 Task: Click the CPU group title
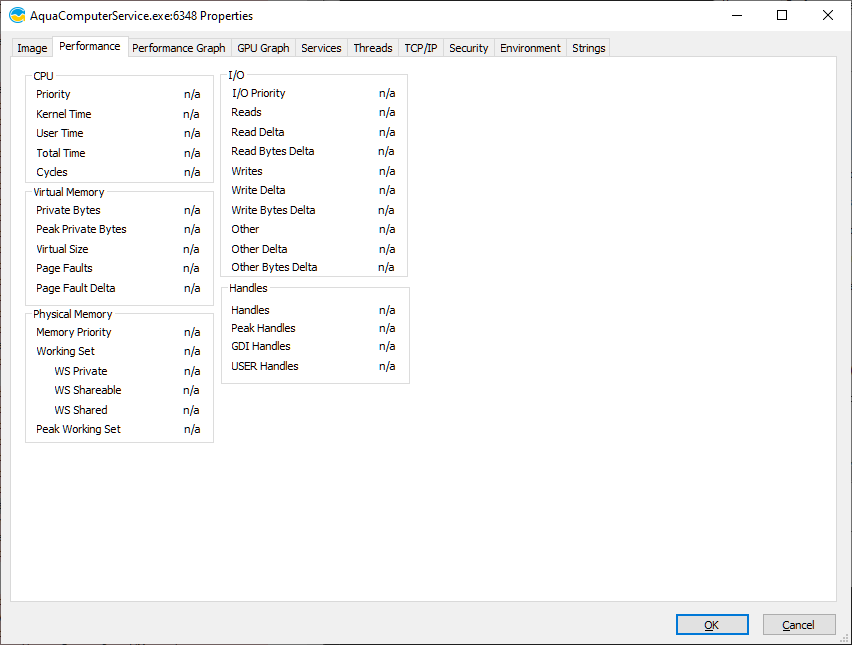click(x=43, y=76)
